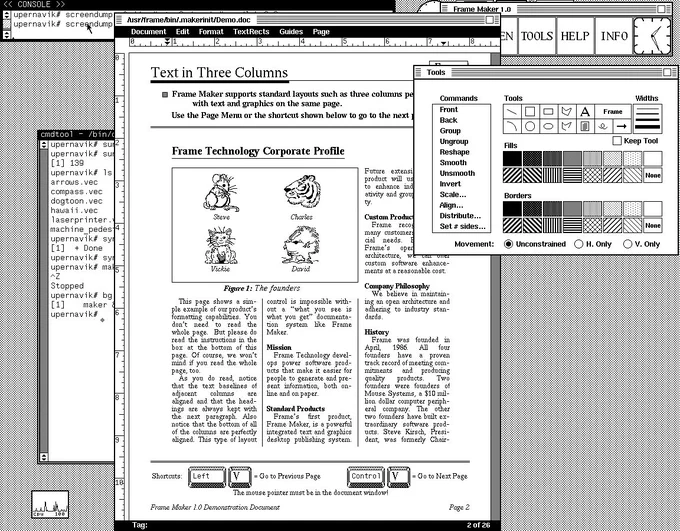Select Unconstrained movement option
The width and height of the screenshot is (680, 531).
tap(509, 244)
